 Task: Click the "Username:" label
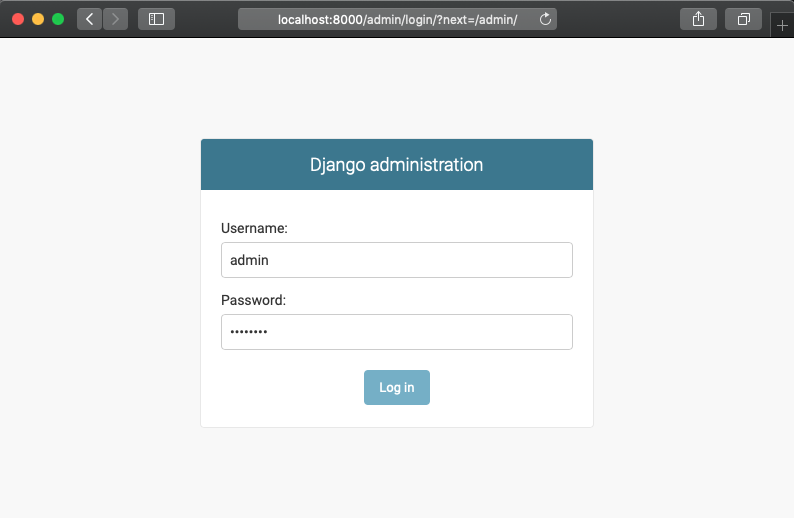[254, 229]
